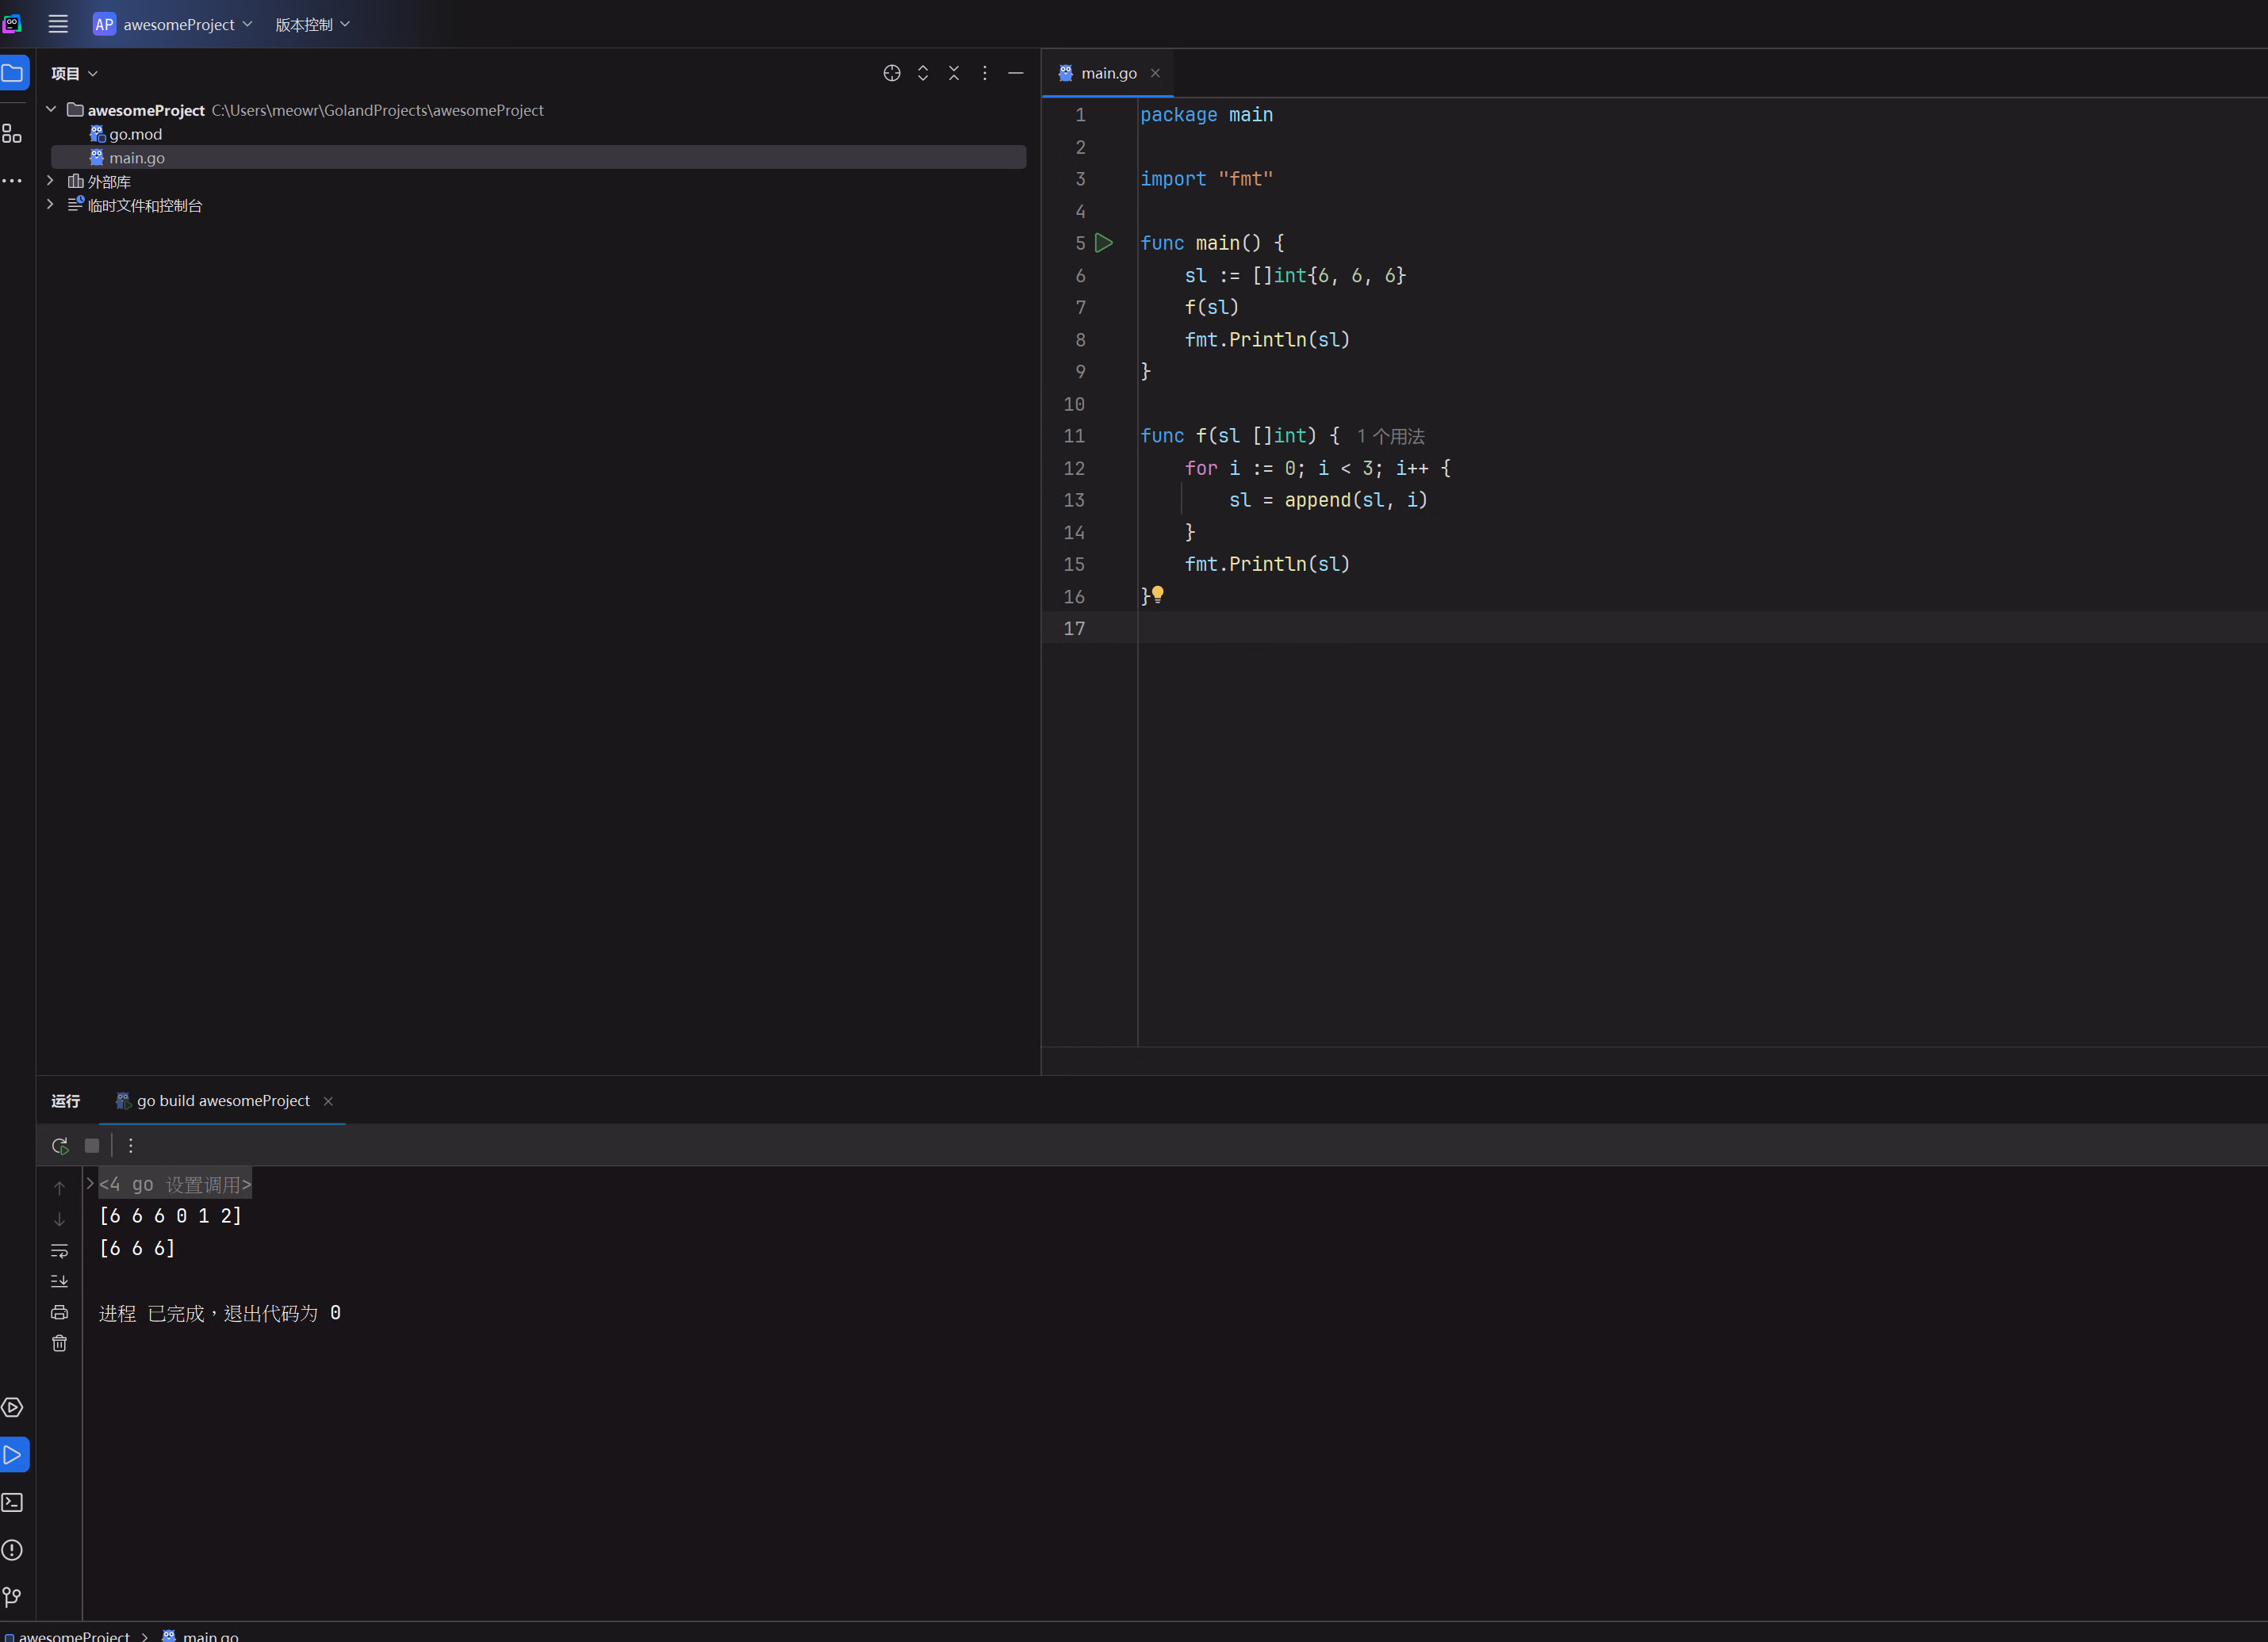This screenshot has width=2268, height=1642.
Task: Open go.mod in project tree
Action: click(135, 134)
